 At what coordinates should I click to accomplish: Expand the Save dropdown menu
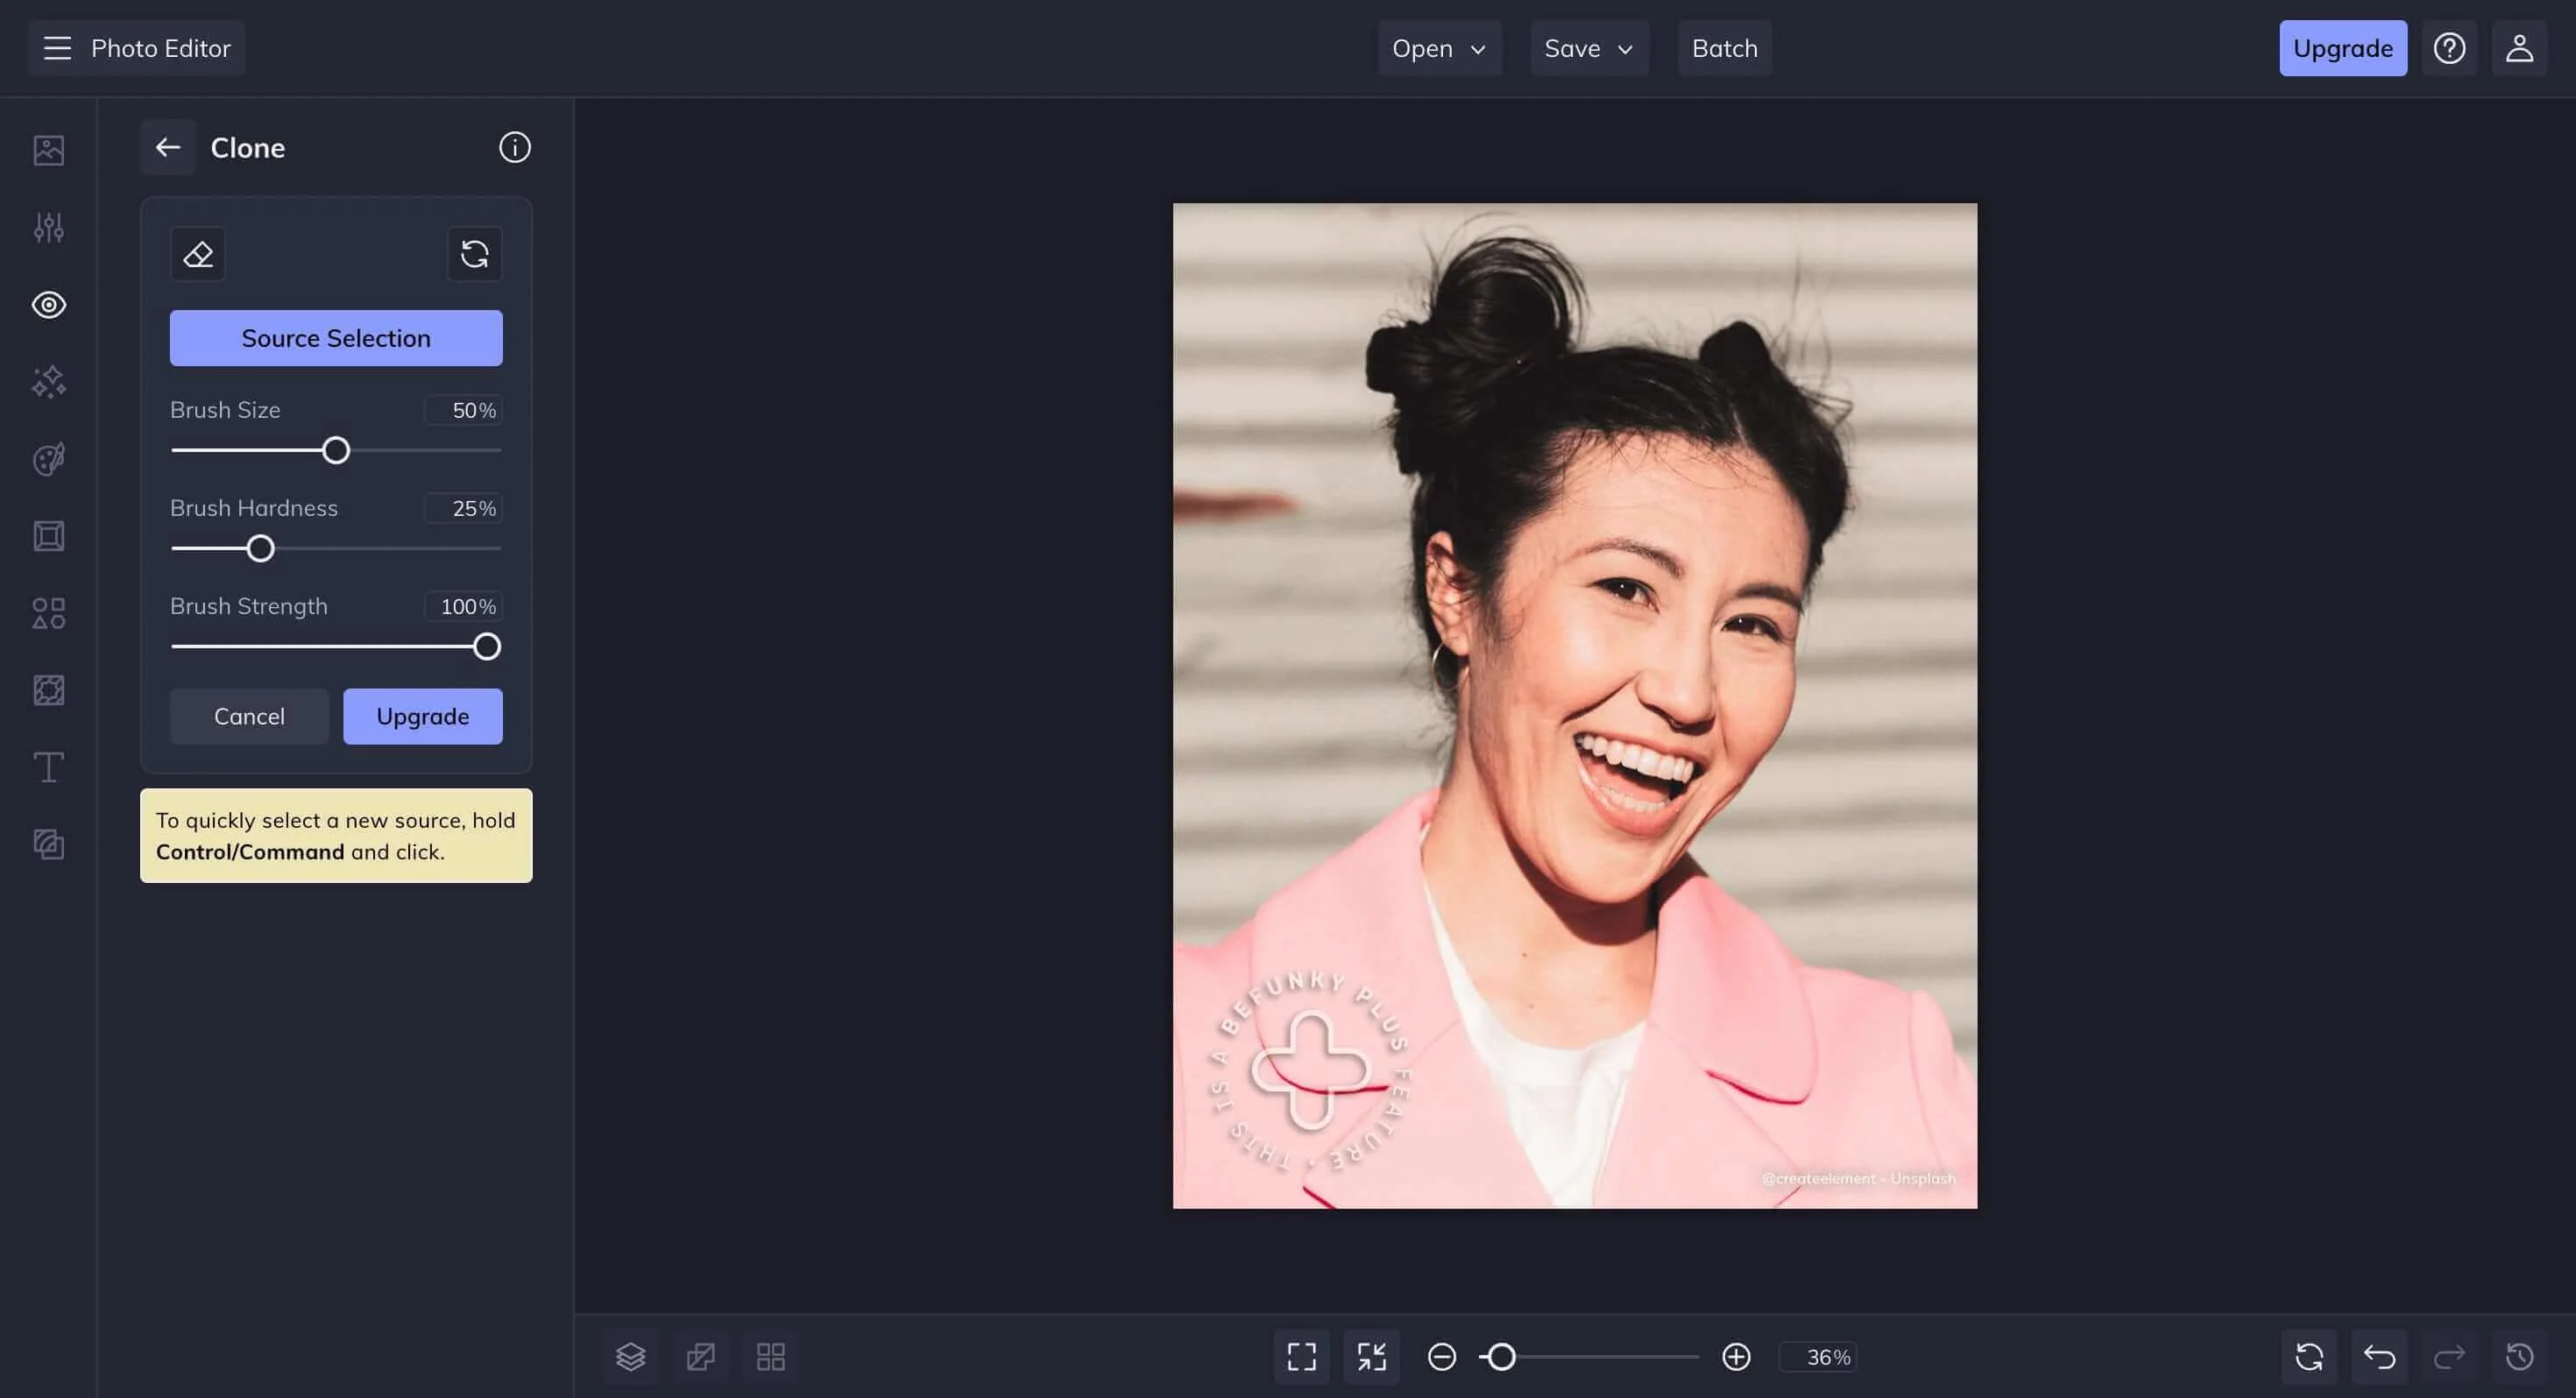tap(1588, 48)
